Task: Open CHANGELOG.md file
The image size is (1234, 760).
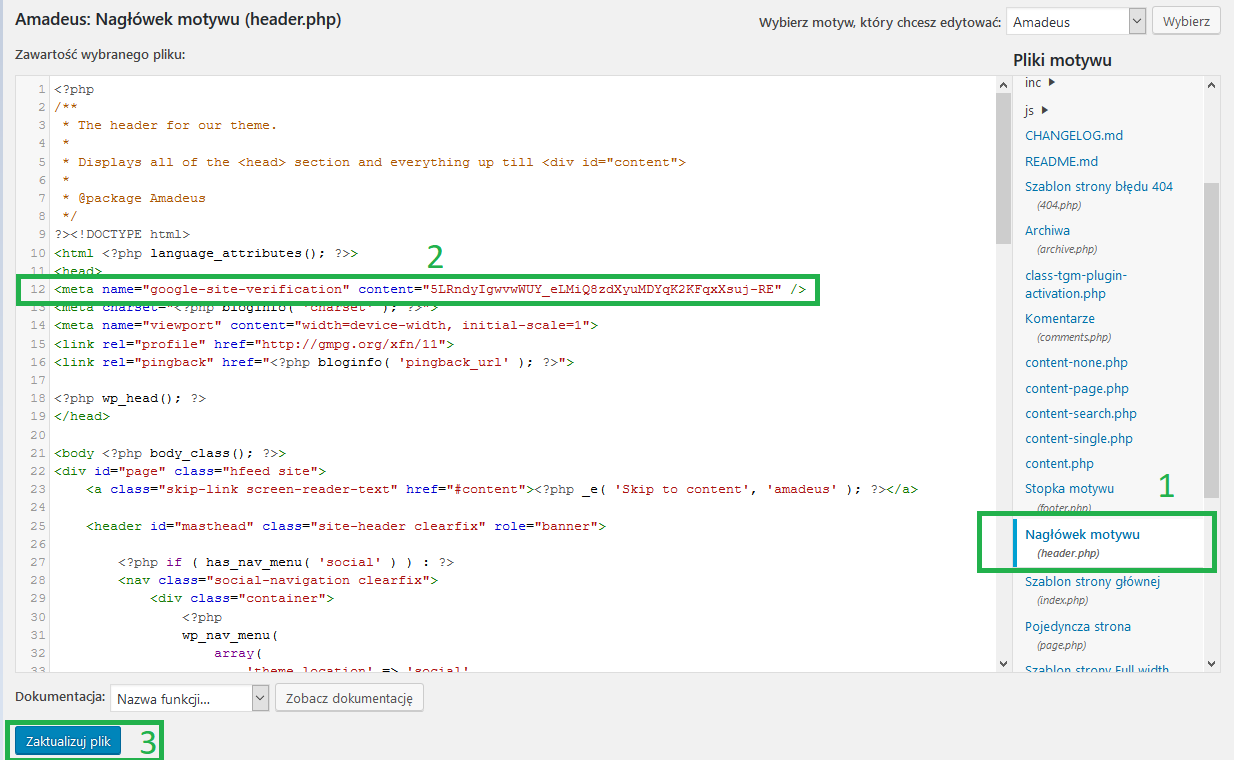Action: point(1073,136)
